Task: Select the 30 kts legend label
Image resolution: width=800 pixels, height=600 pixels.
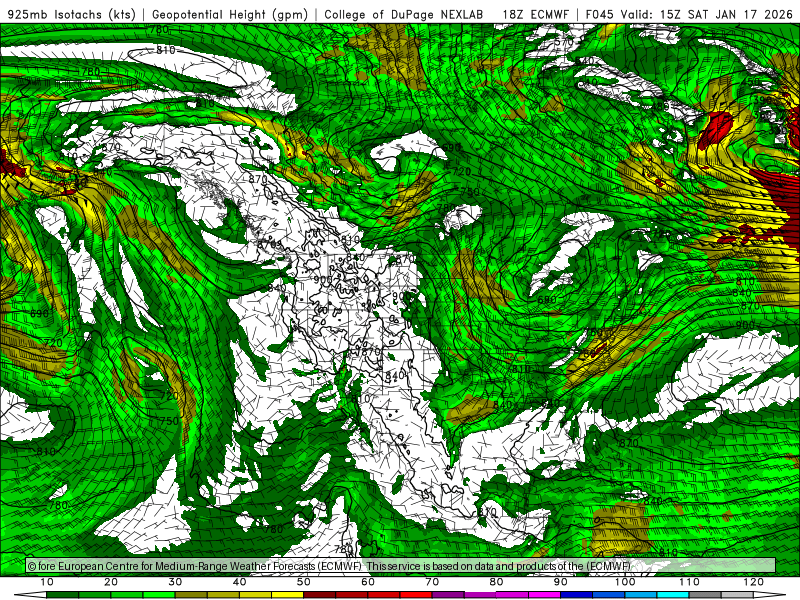Action: pyautogui.click(x=175, y=582)
